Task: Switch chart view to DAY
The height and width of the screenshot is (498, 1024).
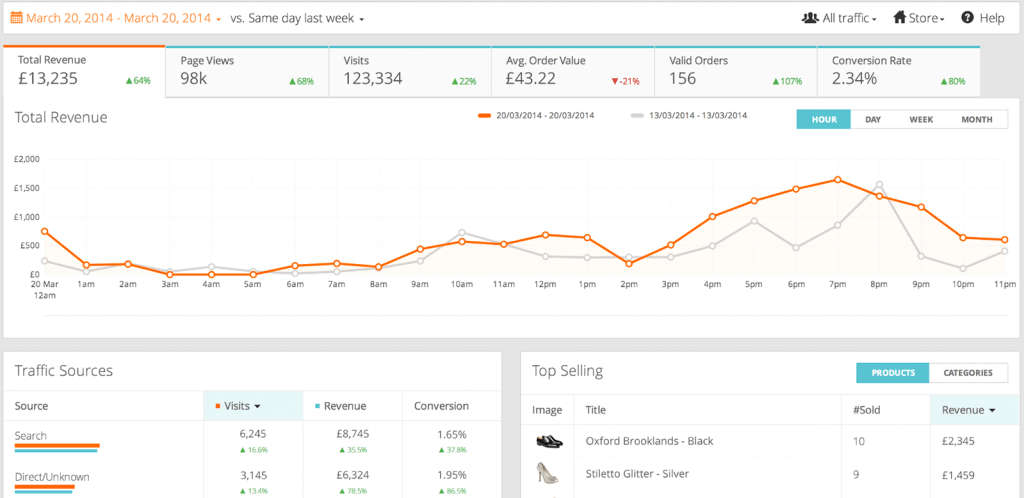Action: click(873, 119)
